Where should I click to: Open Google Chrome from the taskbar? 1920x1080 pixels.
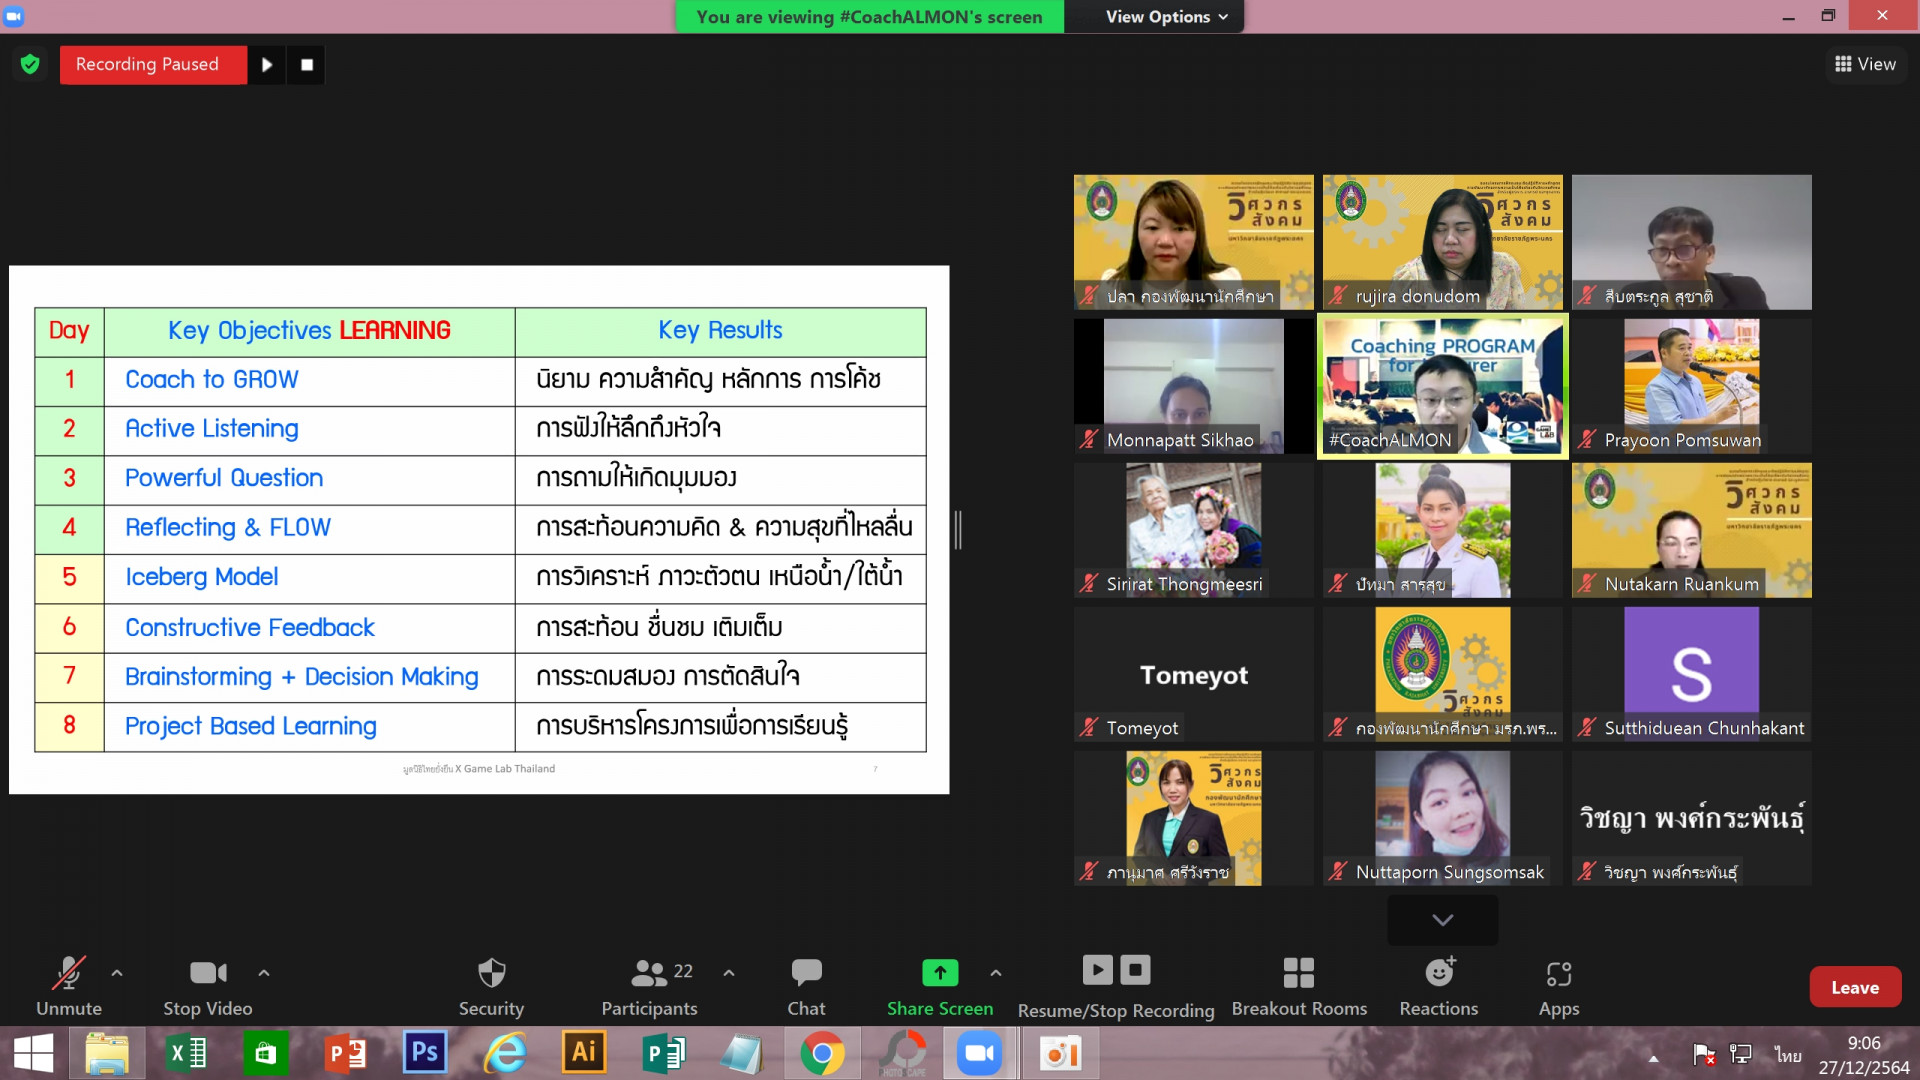(821, 1053)
